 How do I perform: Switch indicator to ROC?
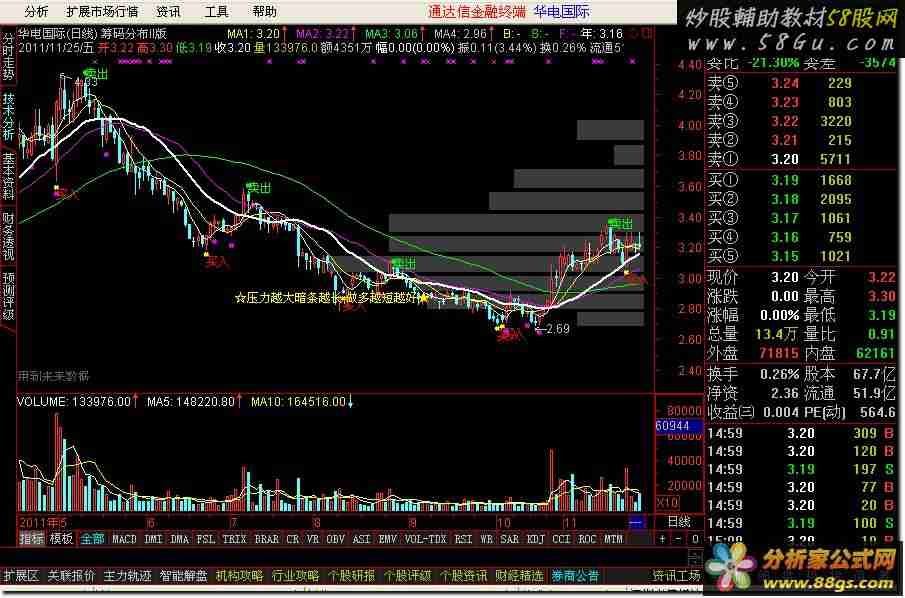pyautogui.click(x=588, y=539)
